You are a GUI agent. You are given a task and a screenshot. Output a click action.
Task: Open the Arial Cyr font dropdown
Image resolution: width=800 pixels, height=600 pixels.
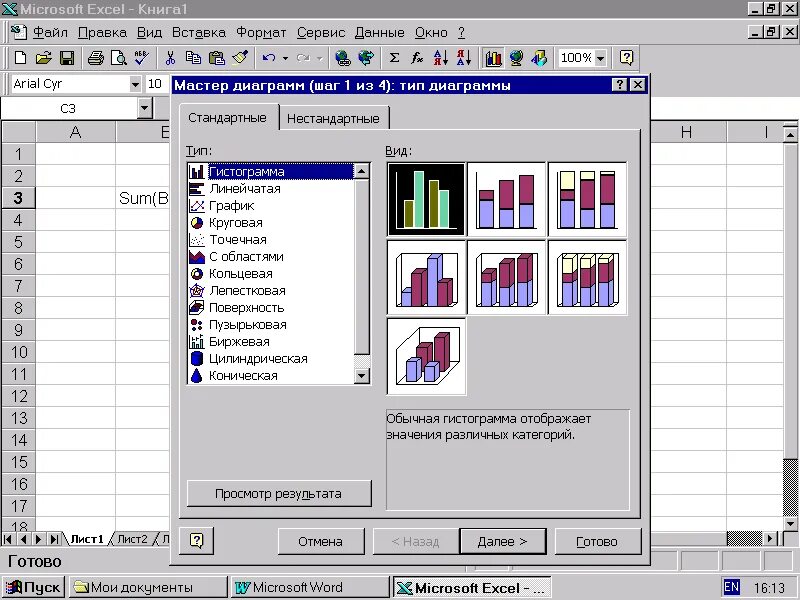click(x=135, y=84)
